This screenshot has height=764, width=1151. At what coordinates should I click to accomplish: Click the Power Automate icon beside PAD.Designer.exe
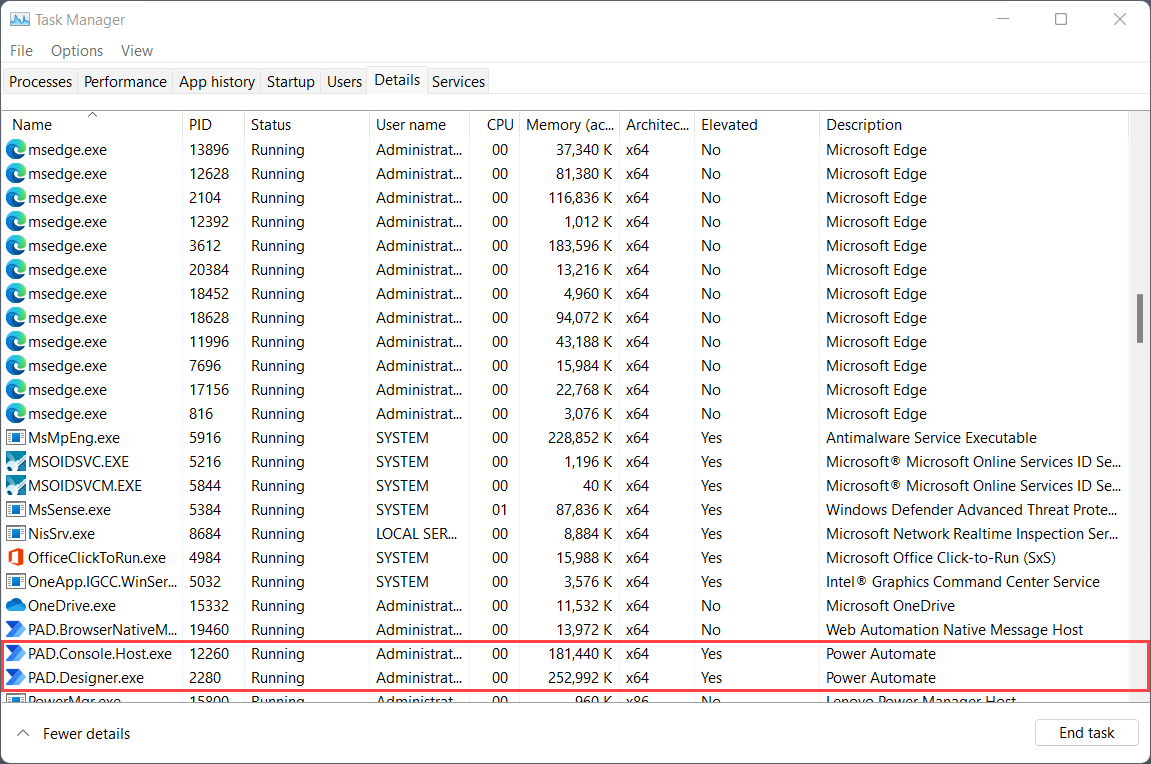(16, 677)
